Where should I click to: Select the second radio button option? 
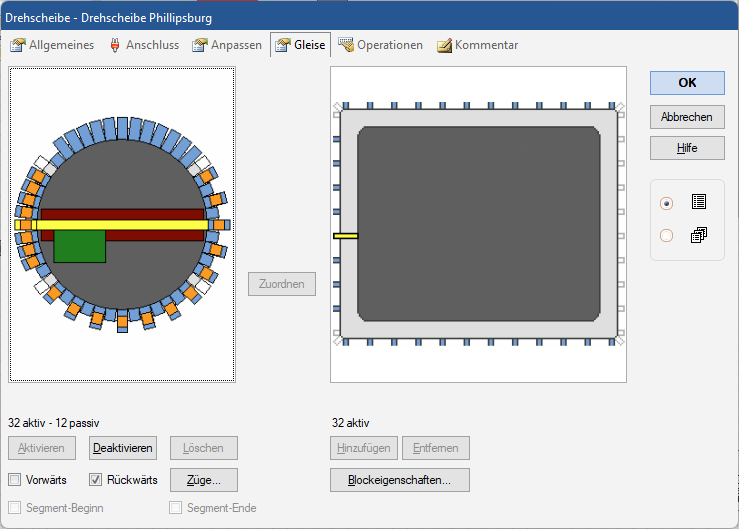pos(667,236)
